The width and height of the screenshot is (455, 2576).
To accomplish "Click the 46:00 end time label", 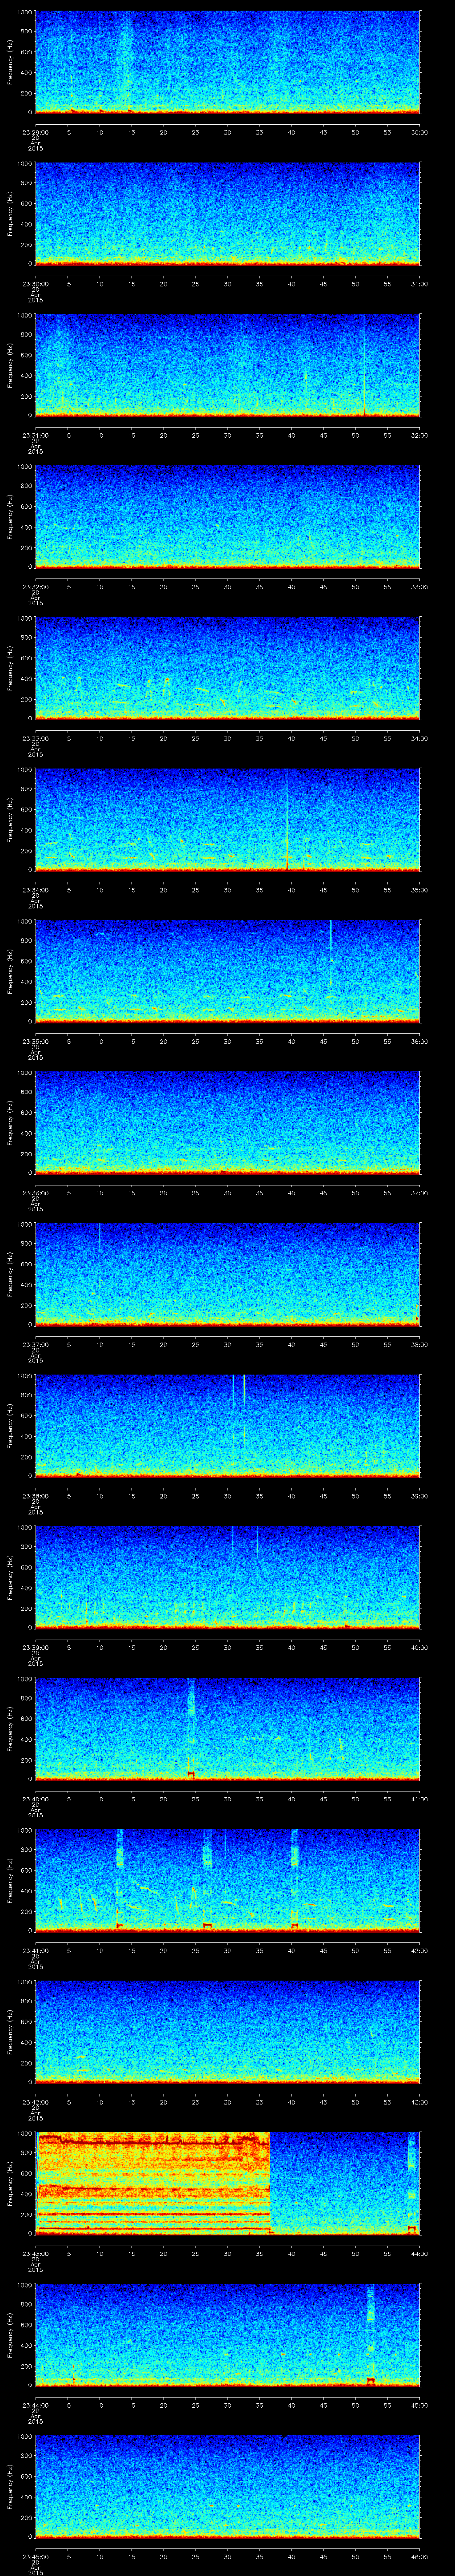I will tap(420, 2556).
